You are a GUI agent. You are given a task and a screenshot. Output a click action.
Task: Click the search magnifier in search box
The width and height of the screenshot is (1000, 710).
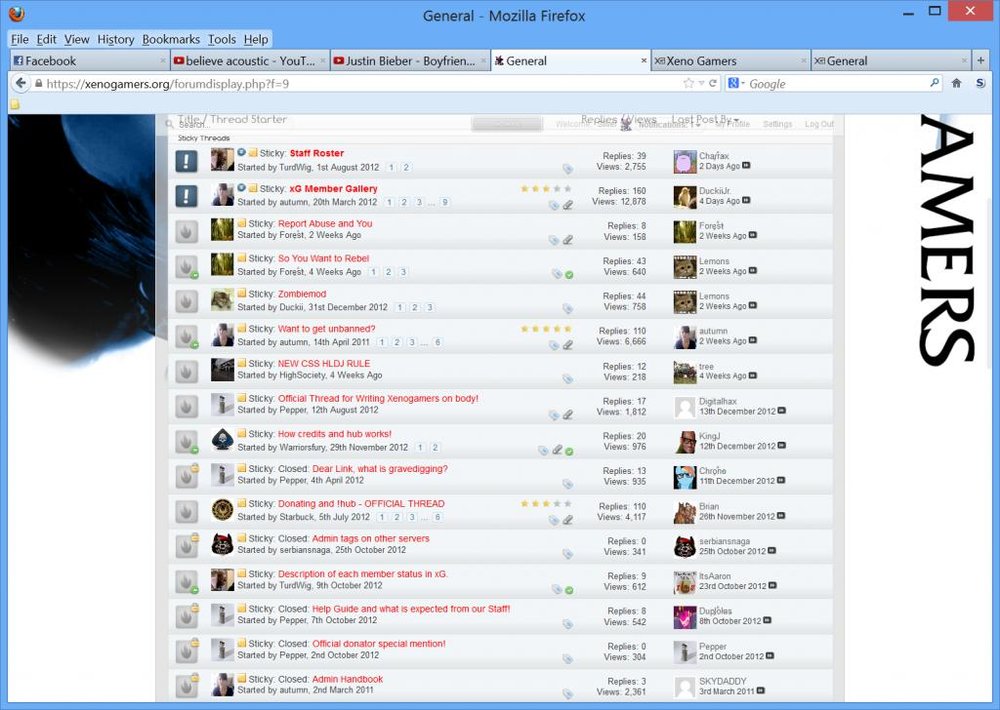934,82
